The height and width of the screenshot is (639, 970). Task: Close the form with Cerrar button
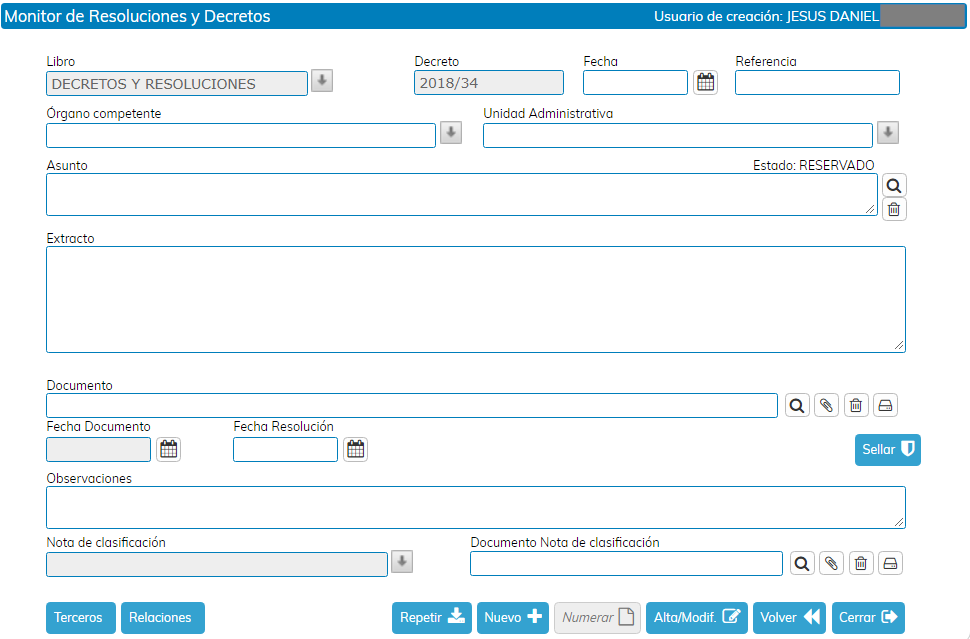869,618
